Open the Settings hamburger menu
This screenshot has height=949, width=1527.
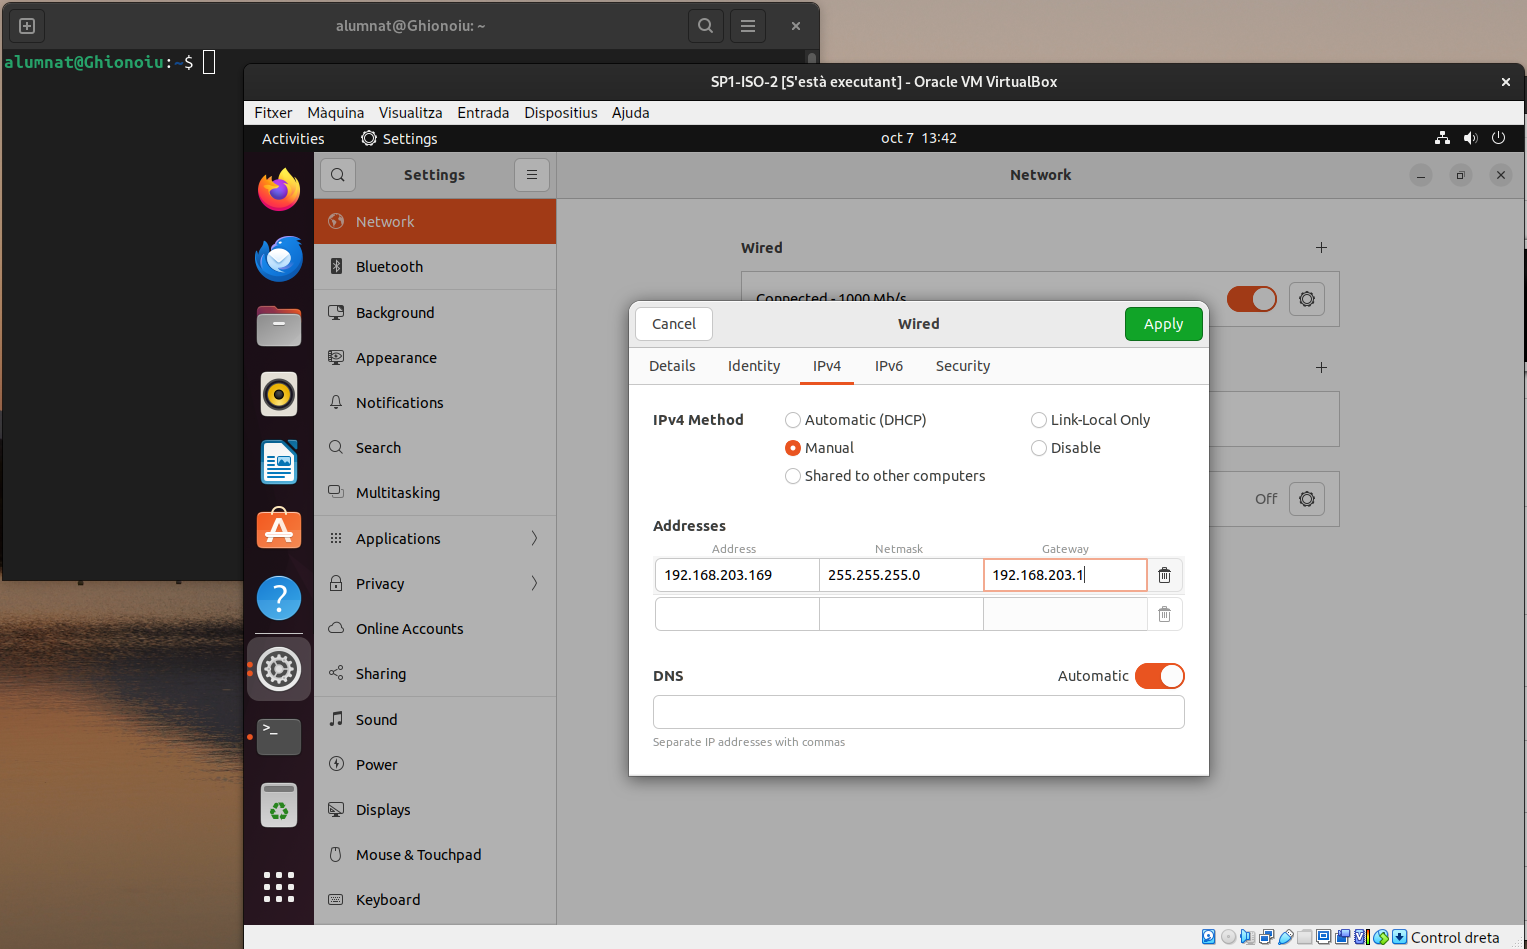click(x=532, y=175)
